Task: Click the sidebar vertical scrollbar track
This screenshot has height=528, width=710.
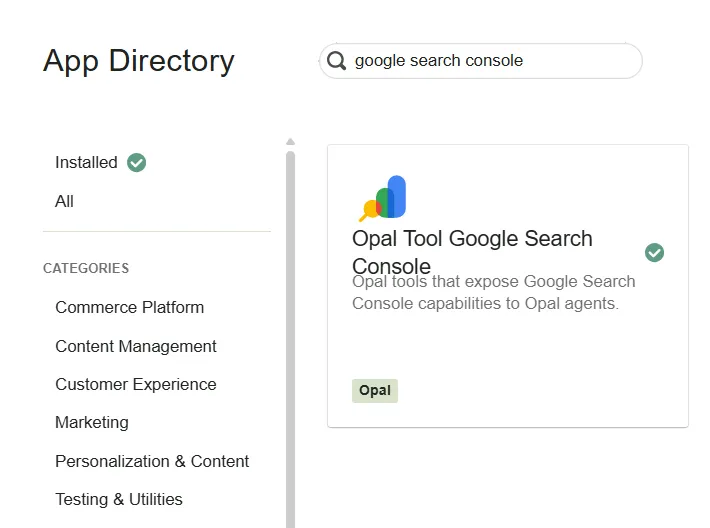Action: pos(291,340)
